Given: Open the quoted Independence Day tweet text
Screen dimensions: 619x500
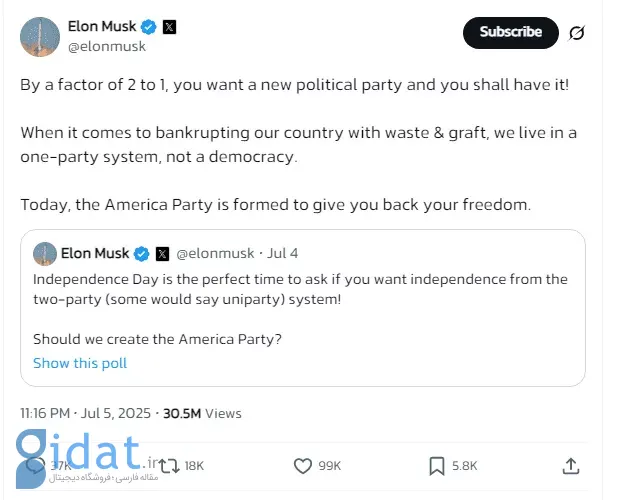Looking at the screenshot, I should pyautogui.click(x=300, y=289).
